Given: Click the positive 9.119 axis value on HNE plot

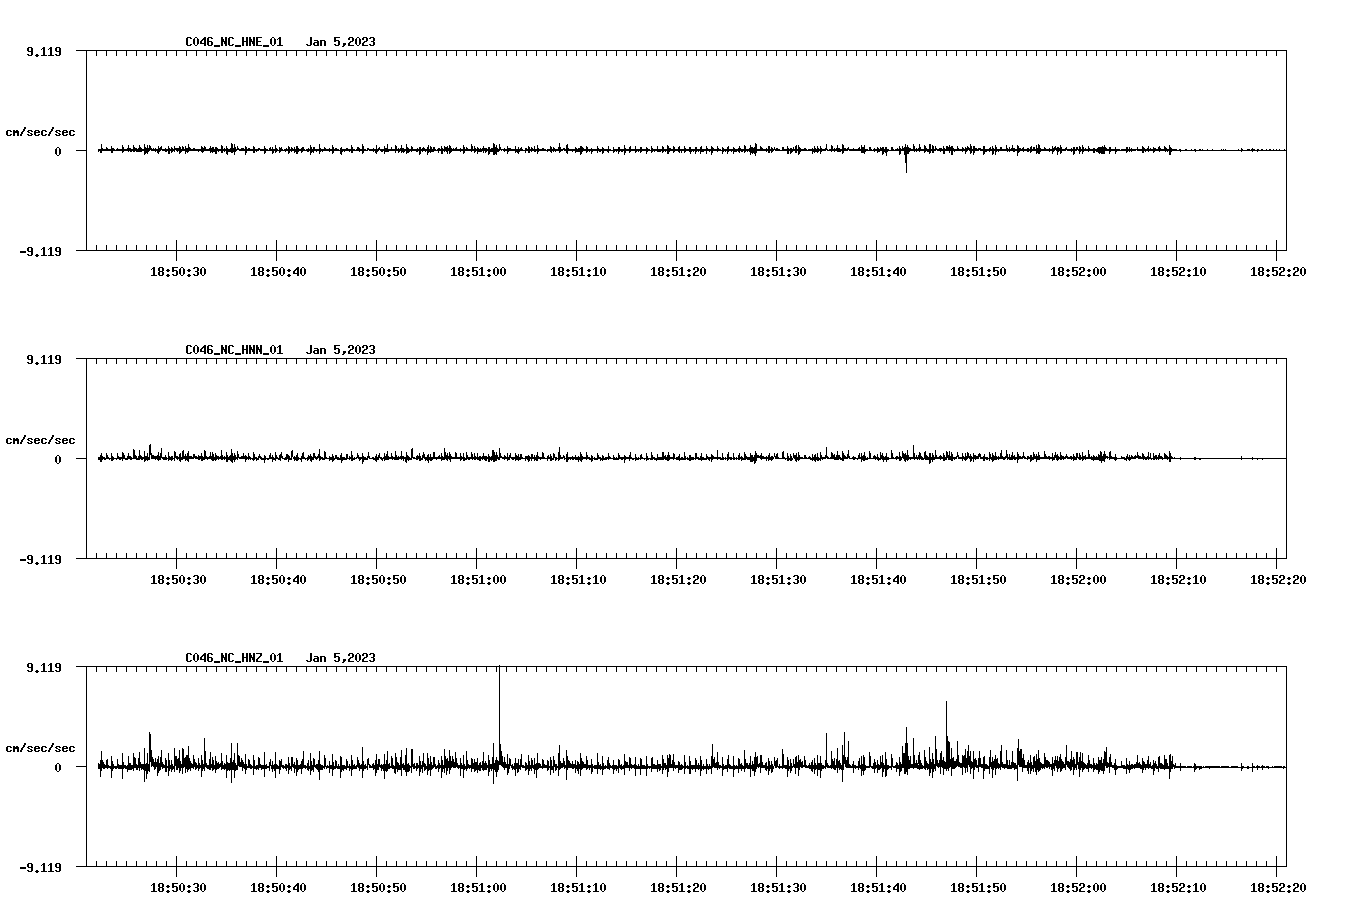Looking at the screenshot, I should (43, 51).
